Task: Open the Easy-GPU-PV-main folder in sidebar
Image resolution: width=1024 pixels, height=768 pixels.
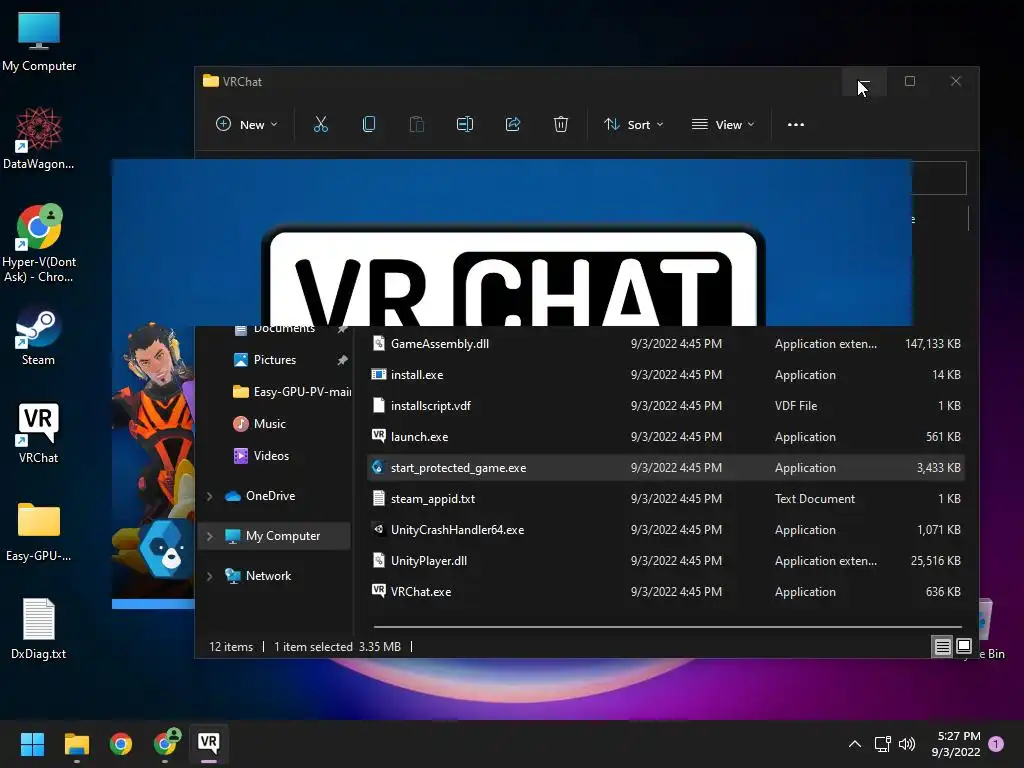Action: point(291,392)
